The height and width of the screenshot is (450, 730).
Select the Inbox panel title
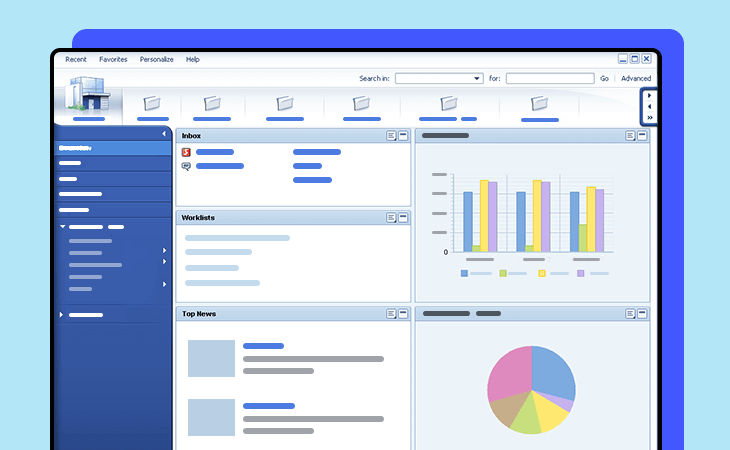point(191,136)
